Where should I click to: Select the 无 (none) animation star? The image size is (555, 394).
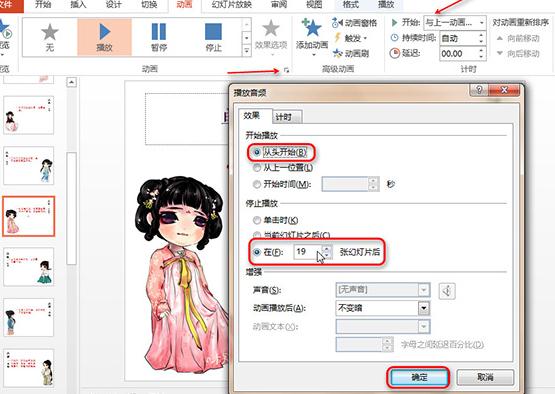[50, 37]
